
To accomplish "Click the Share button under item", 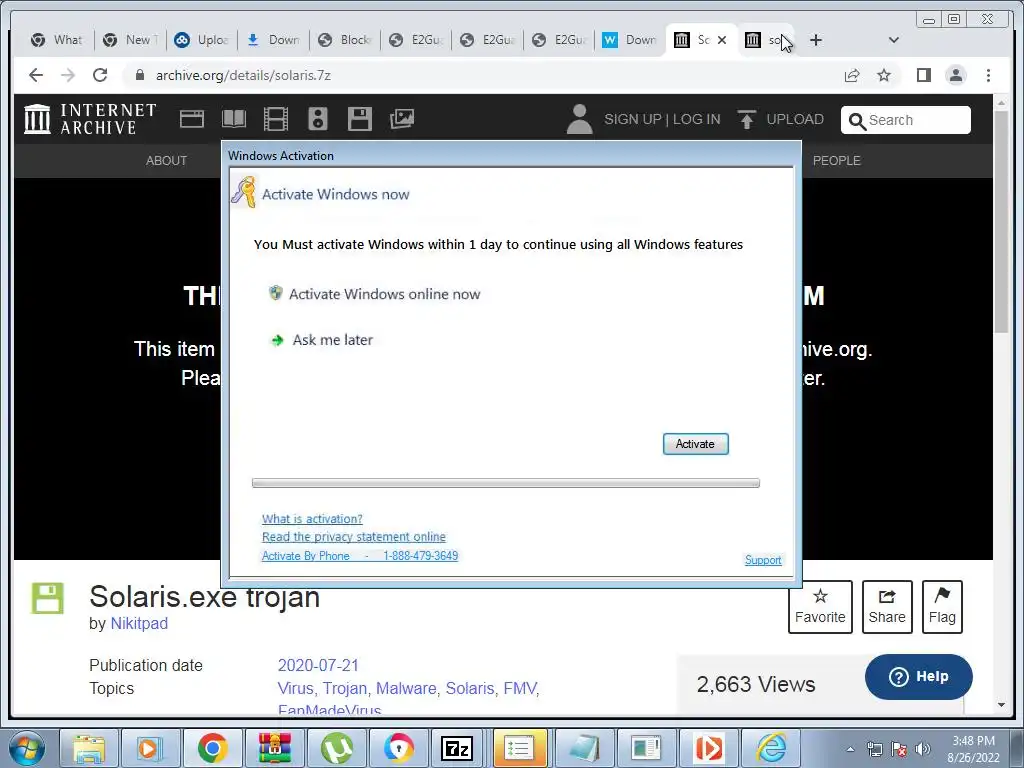I will click(x=887, y=607).
